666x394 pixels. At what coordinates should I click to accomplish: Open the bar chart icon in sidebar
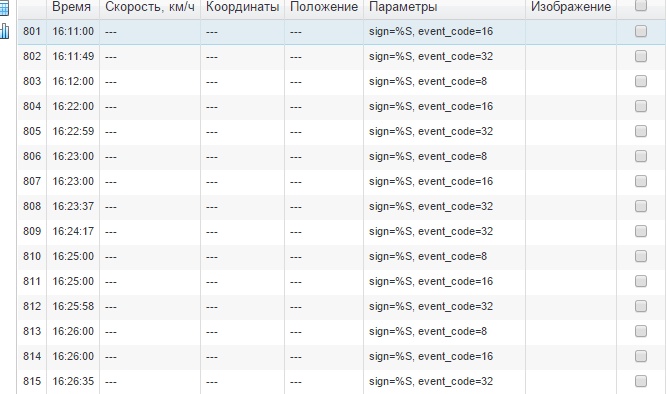tap(4, 31)
